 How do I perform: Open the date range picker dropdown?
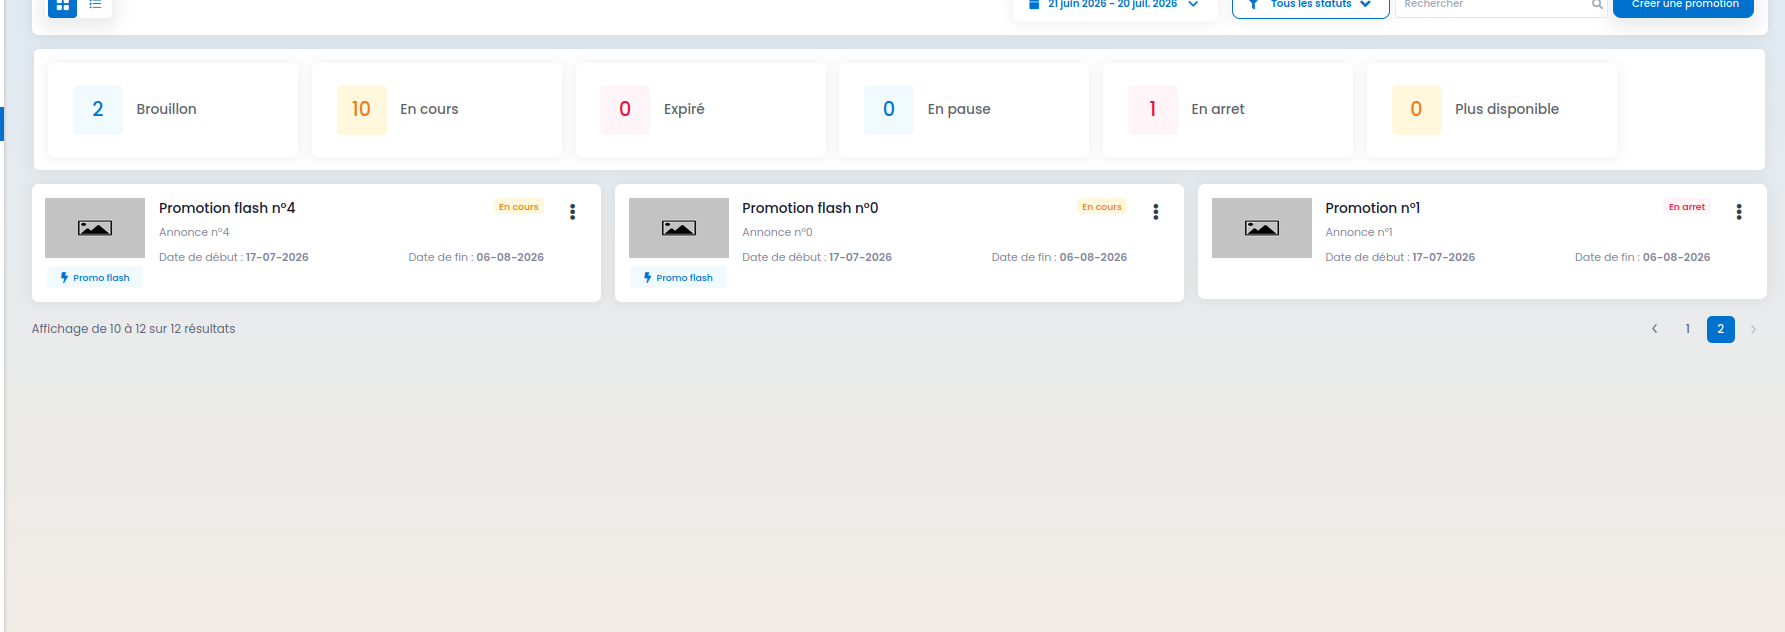(x=1113, y=6)
